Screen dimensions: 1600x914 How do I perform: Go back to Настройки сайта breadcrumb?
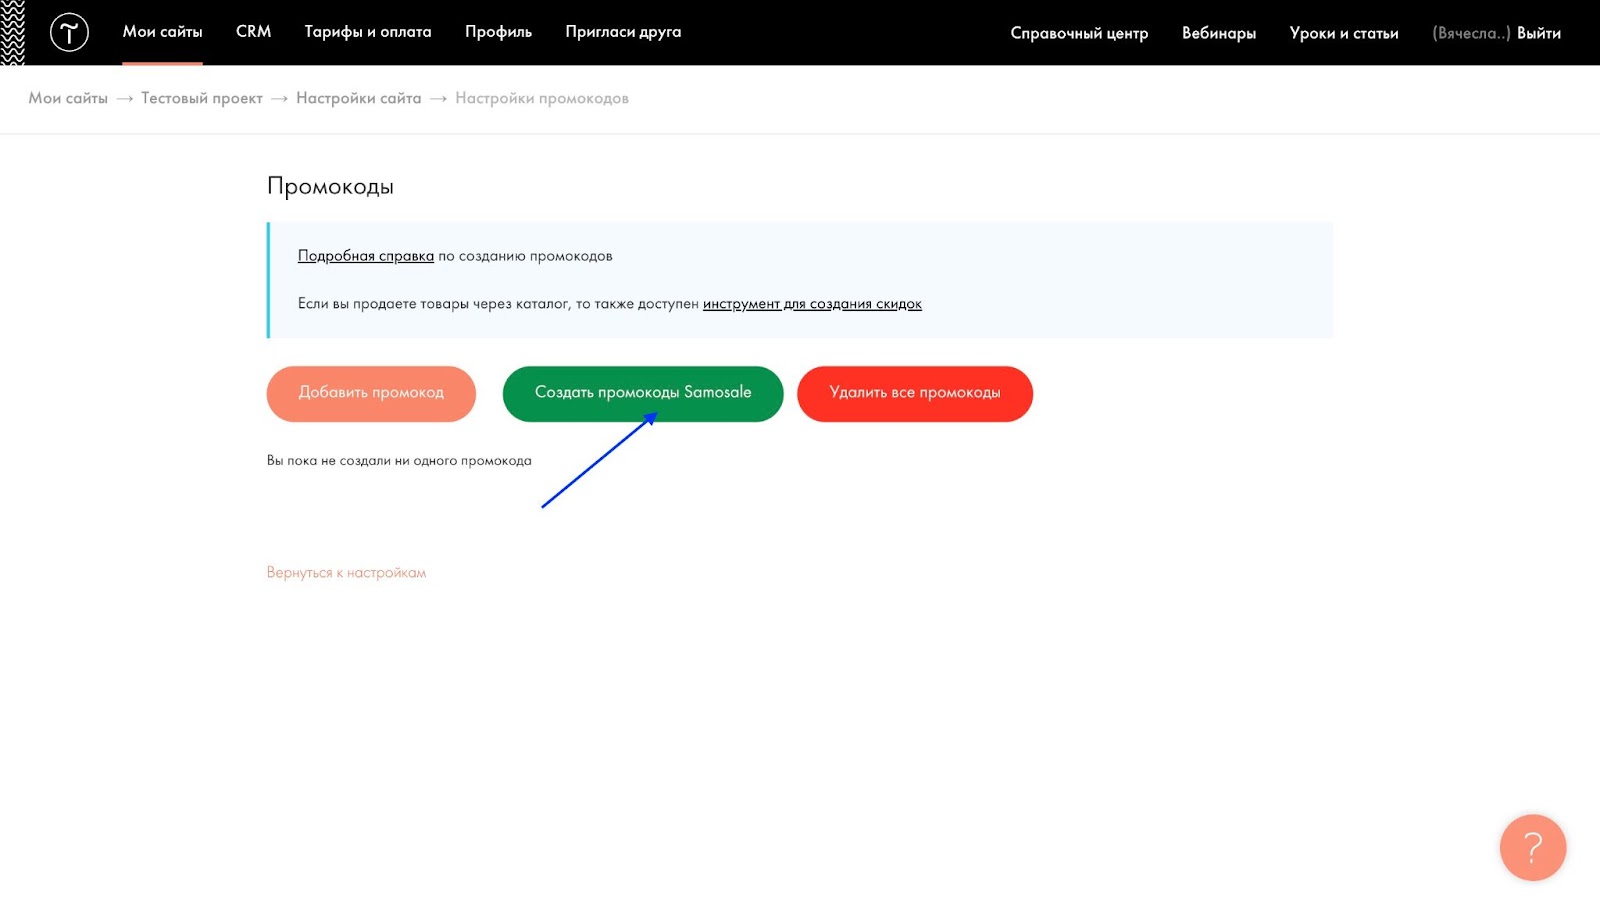(358, 98)
